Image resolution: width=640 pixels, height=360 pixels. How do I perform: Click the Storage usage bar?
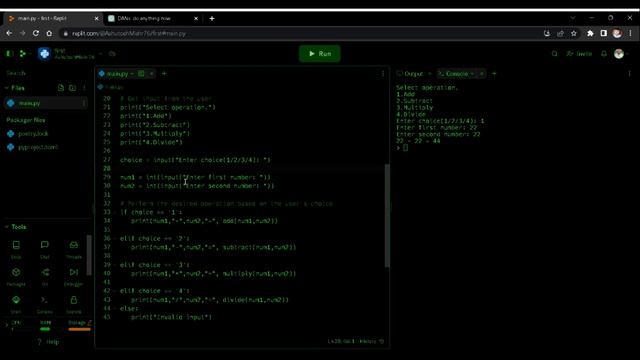(79, 329)
